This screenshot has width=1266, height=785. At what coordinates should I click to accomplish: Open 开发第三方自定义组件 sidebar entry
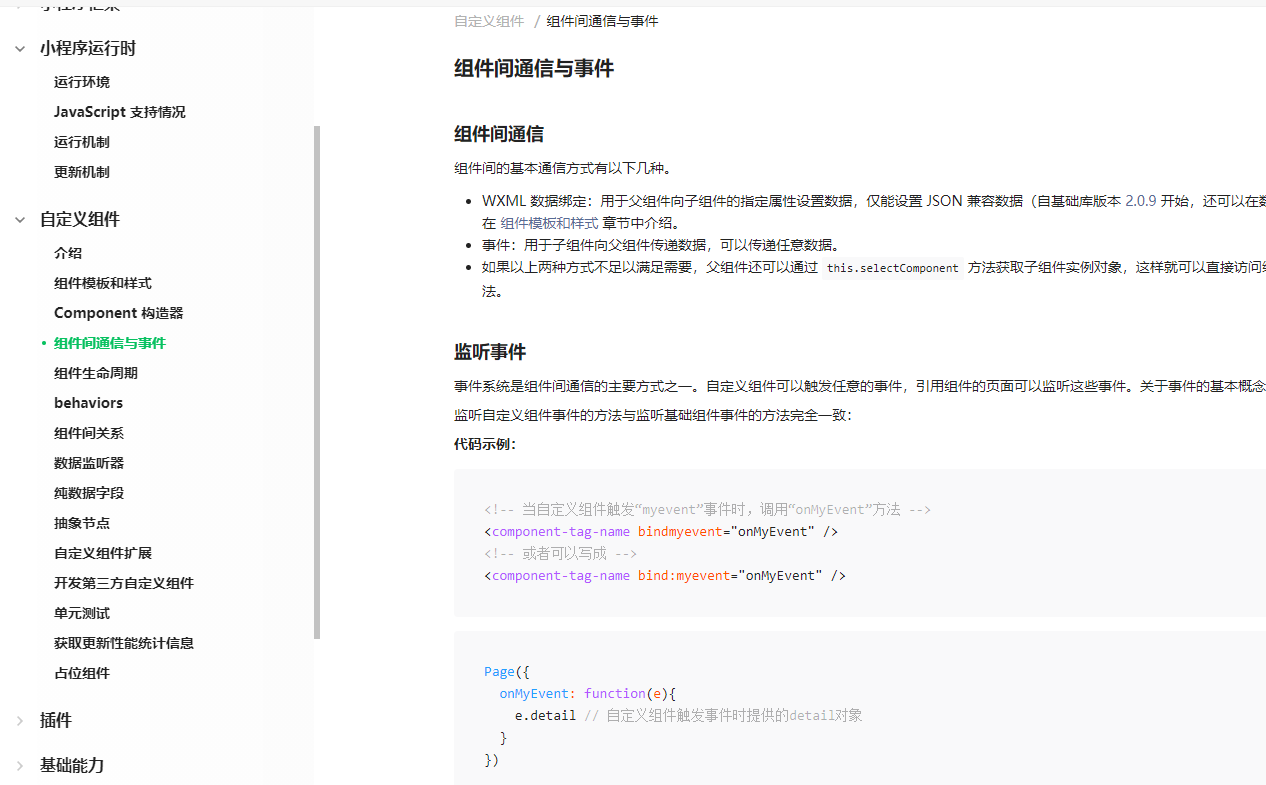(124, 583)
